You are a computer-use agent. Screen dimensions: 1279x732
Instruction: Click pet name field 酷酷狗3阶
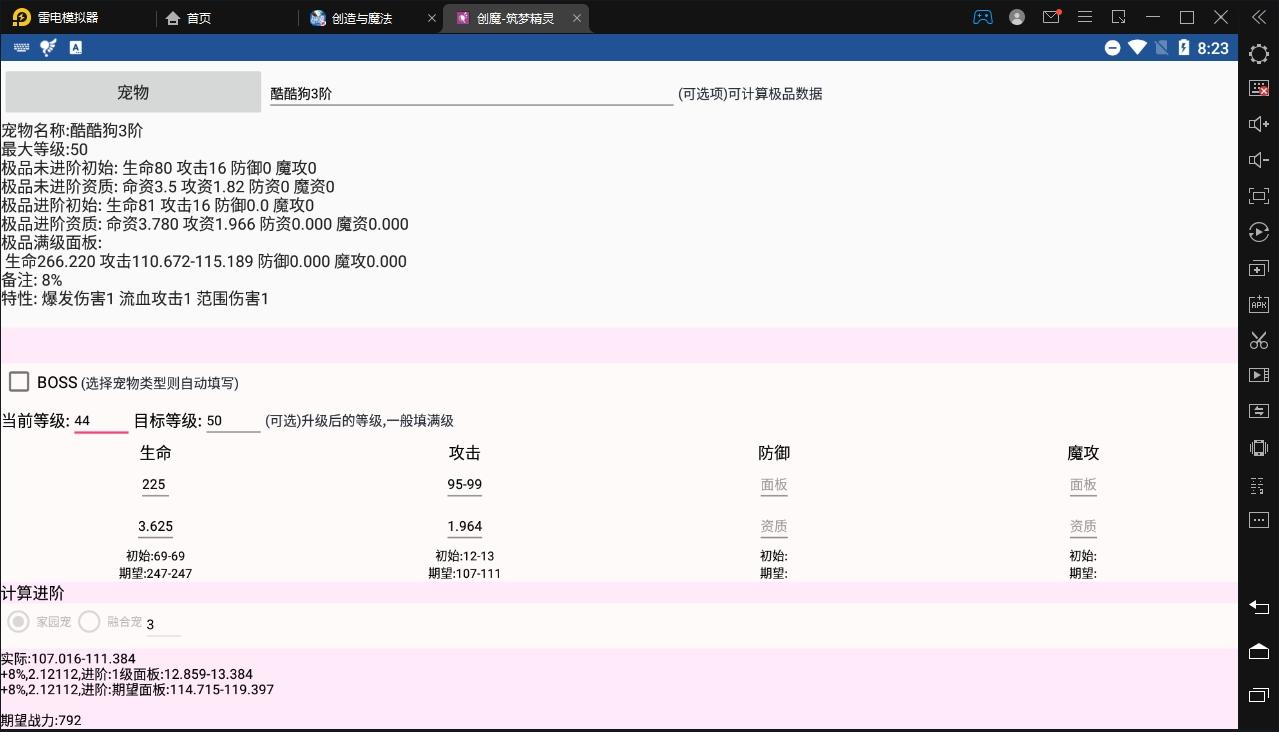(471, 93)
